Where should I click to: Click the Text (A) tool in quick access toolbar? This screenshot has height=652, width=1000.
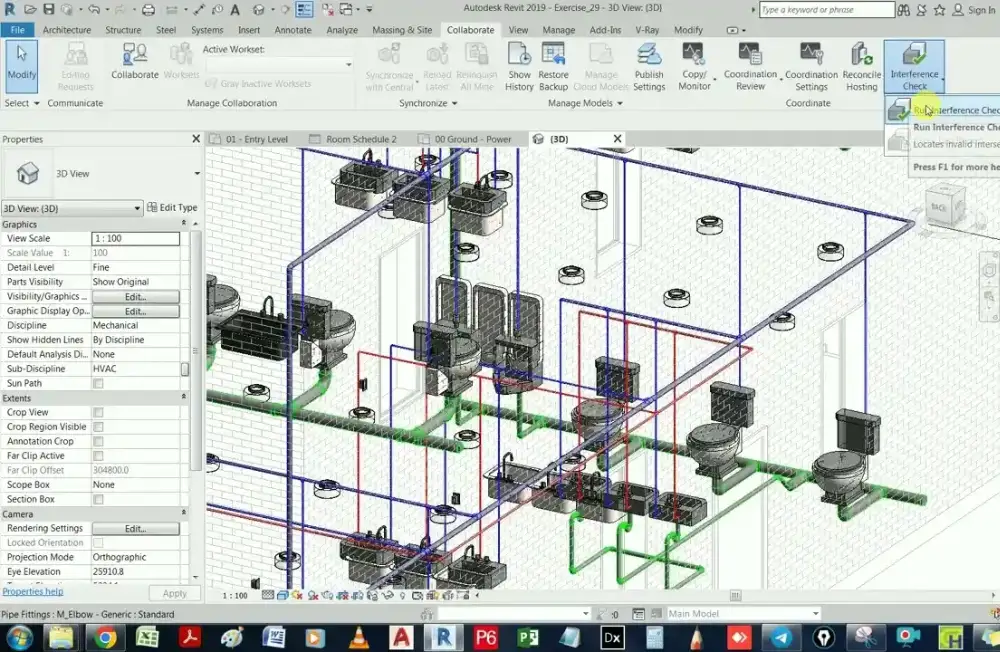(x=235, y=9)
